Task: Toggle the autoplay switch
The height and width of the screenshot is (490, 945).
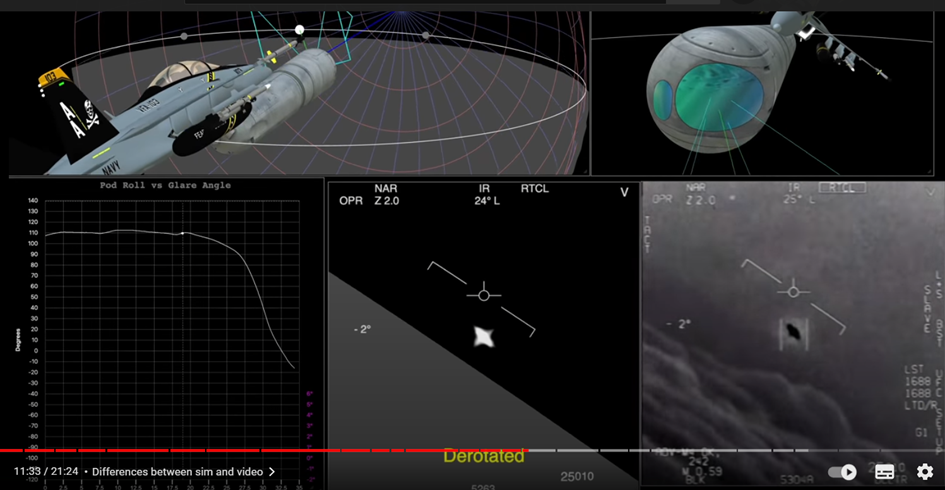Action: pyautogui.click(x=842, y=472)
